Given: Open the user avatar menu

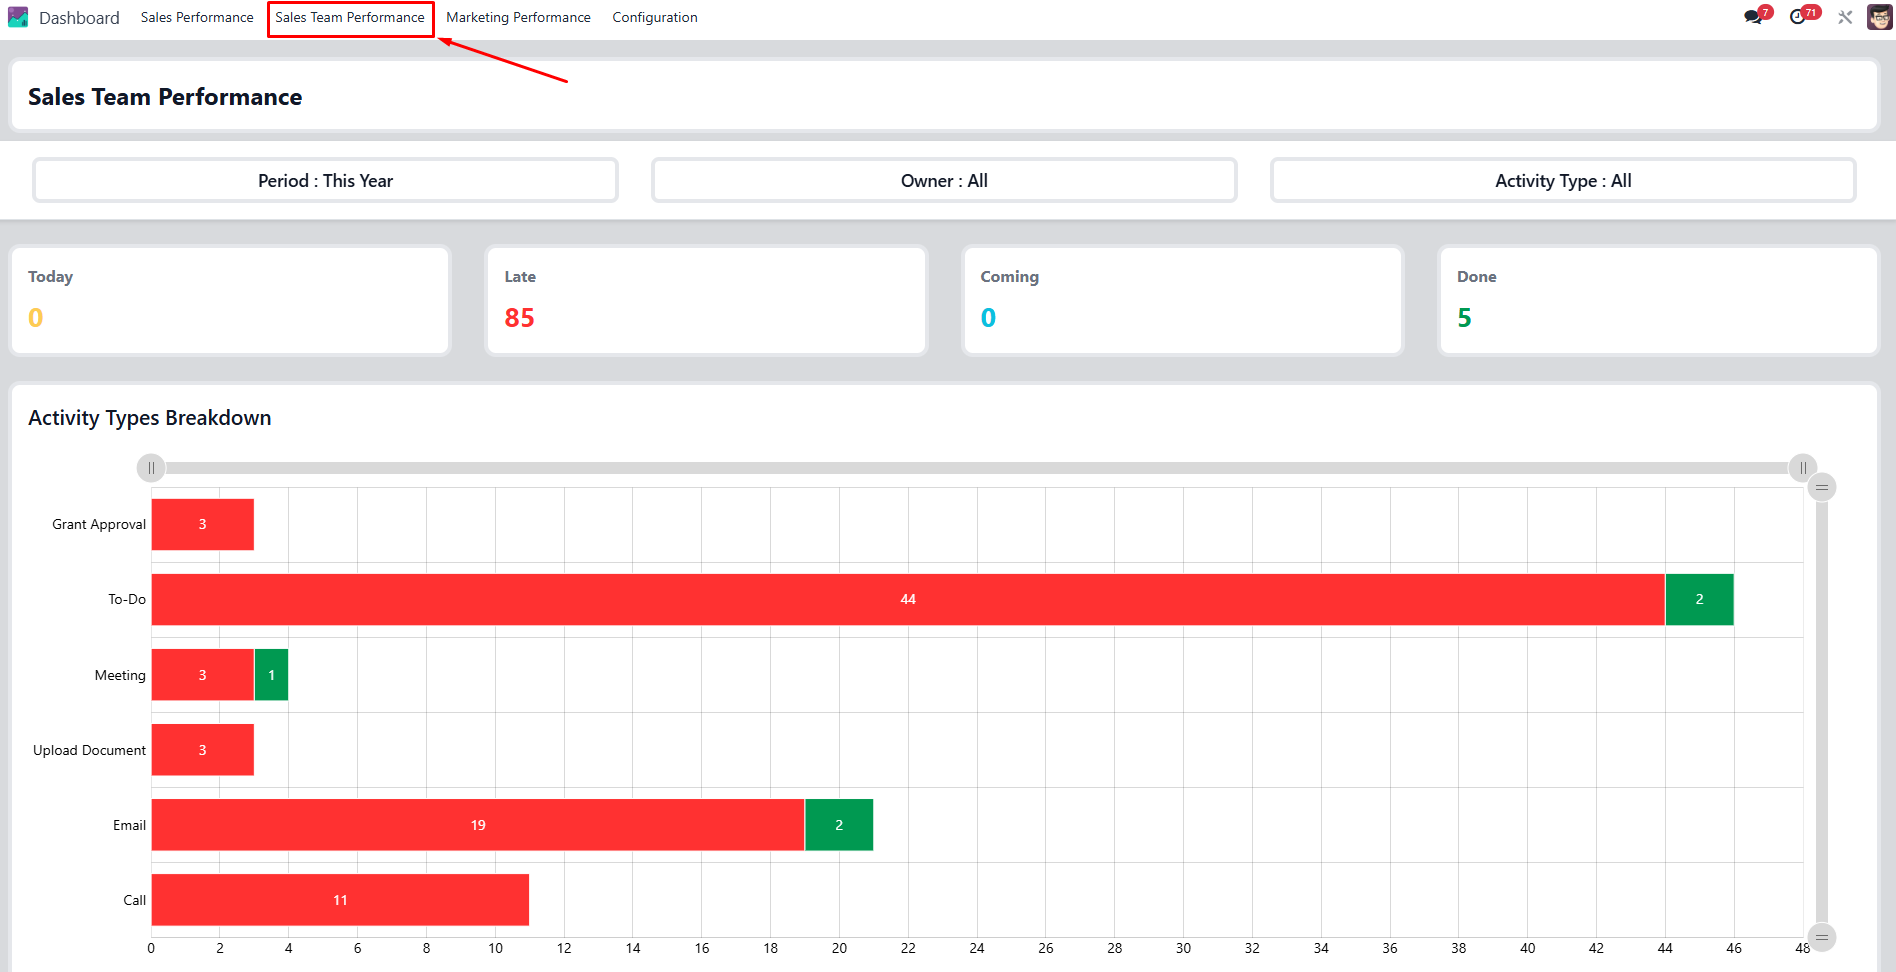Looking at the screenshot, I should [1879, 17].
